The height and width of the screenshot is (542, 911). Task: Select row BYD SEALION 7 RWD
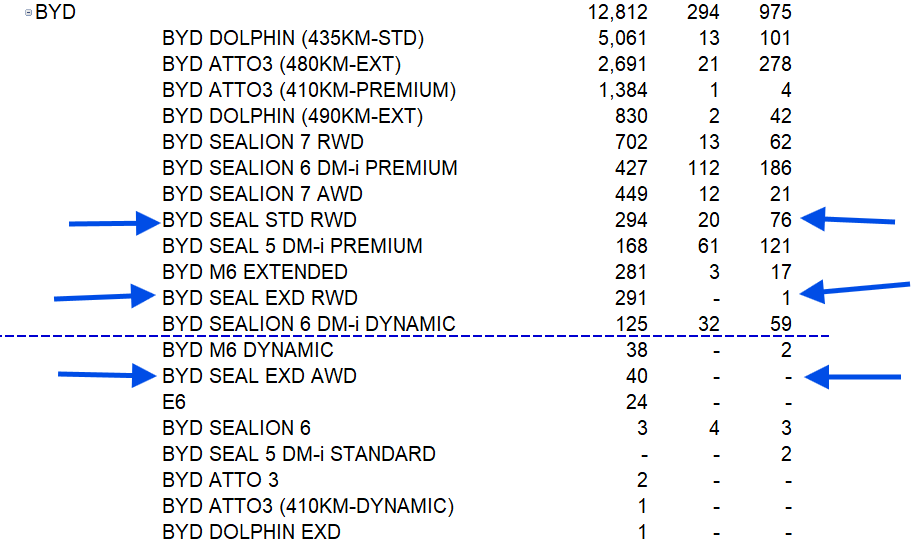coord(263,142)
